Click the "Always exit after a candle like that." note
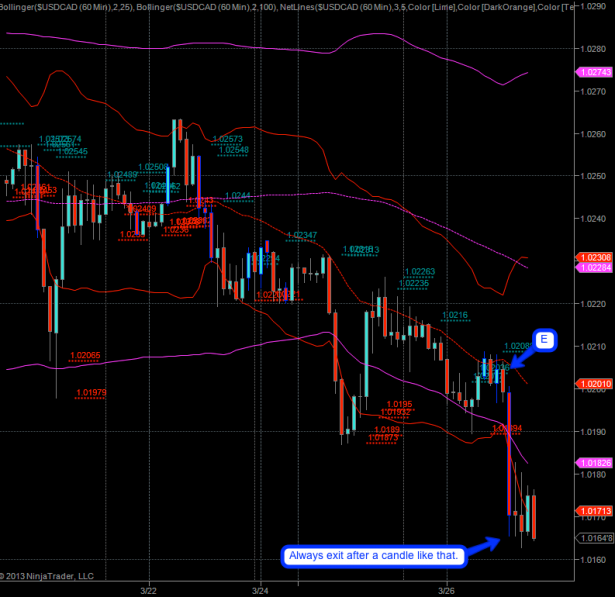615x597 pixels. tap(370, 555)
